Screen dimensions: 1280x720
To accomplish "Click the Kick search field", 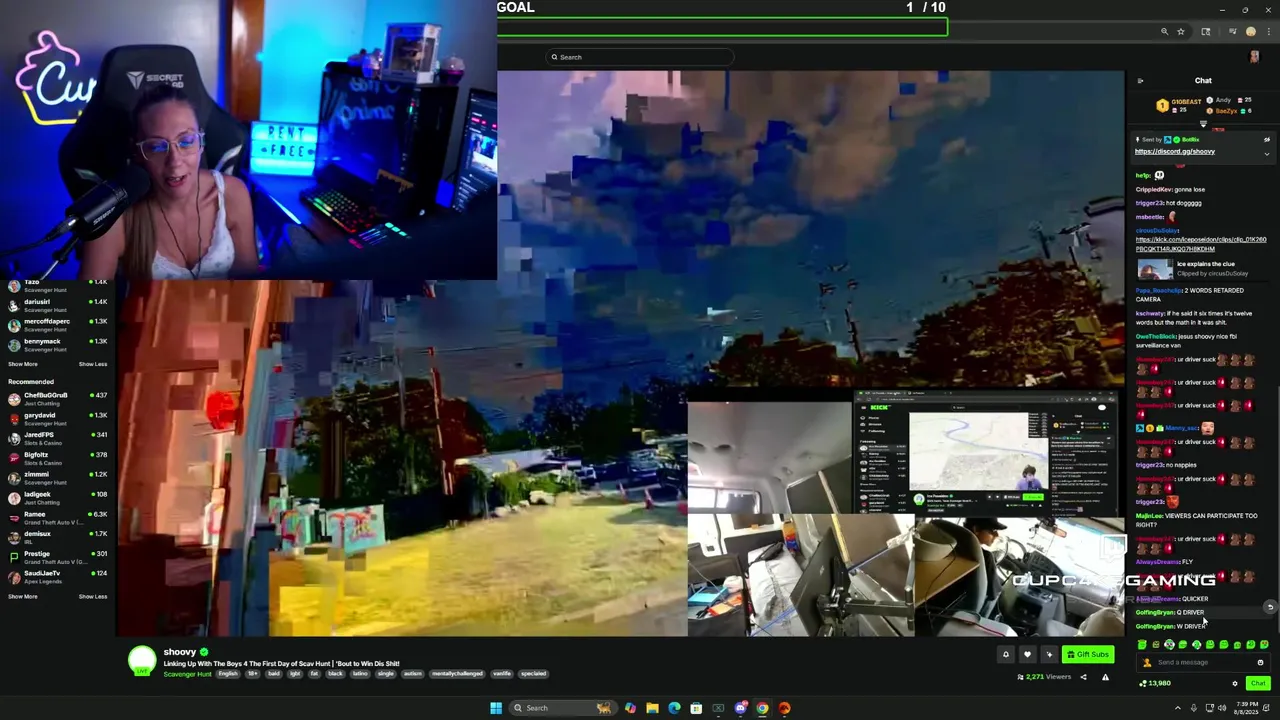I will [x=640, y=57].
